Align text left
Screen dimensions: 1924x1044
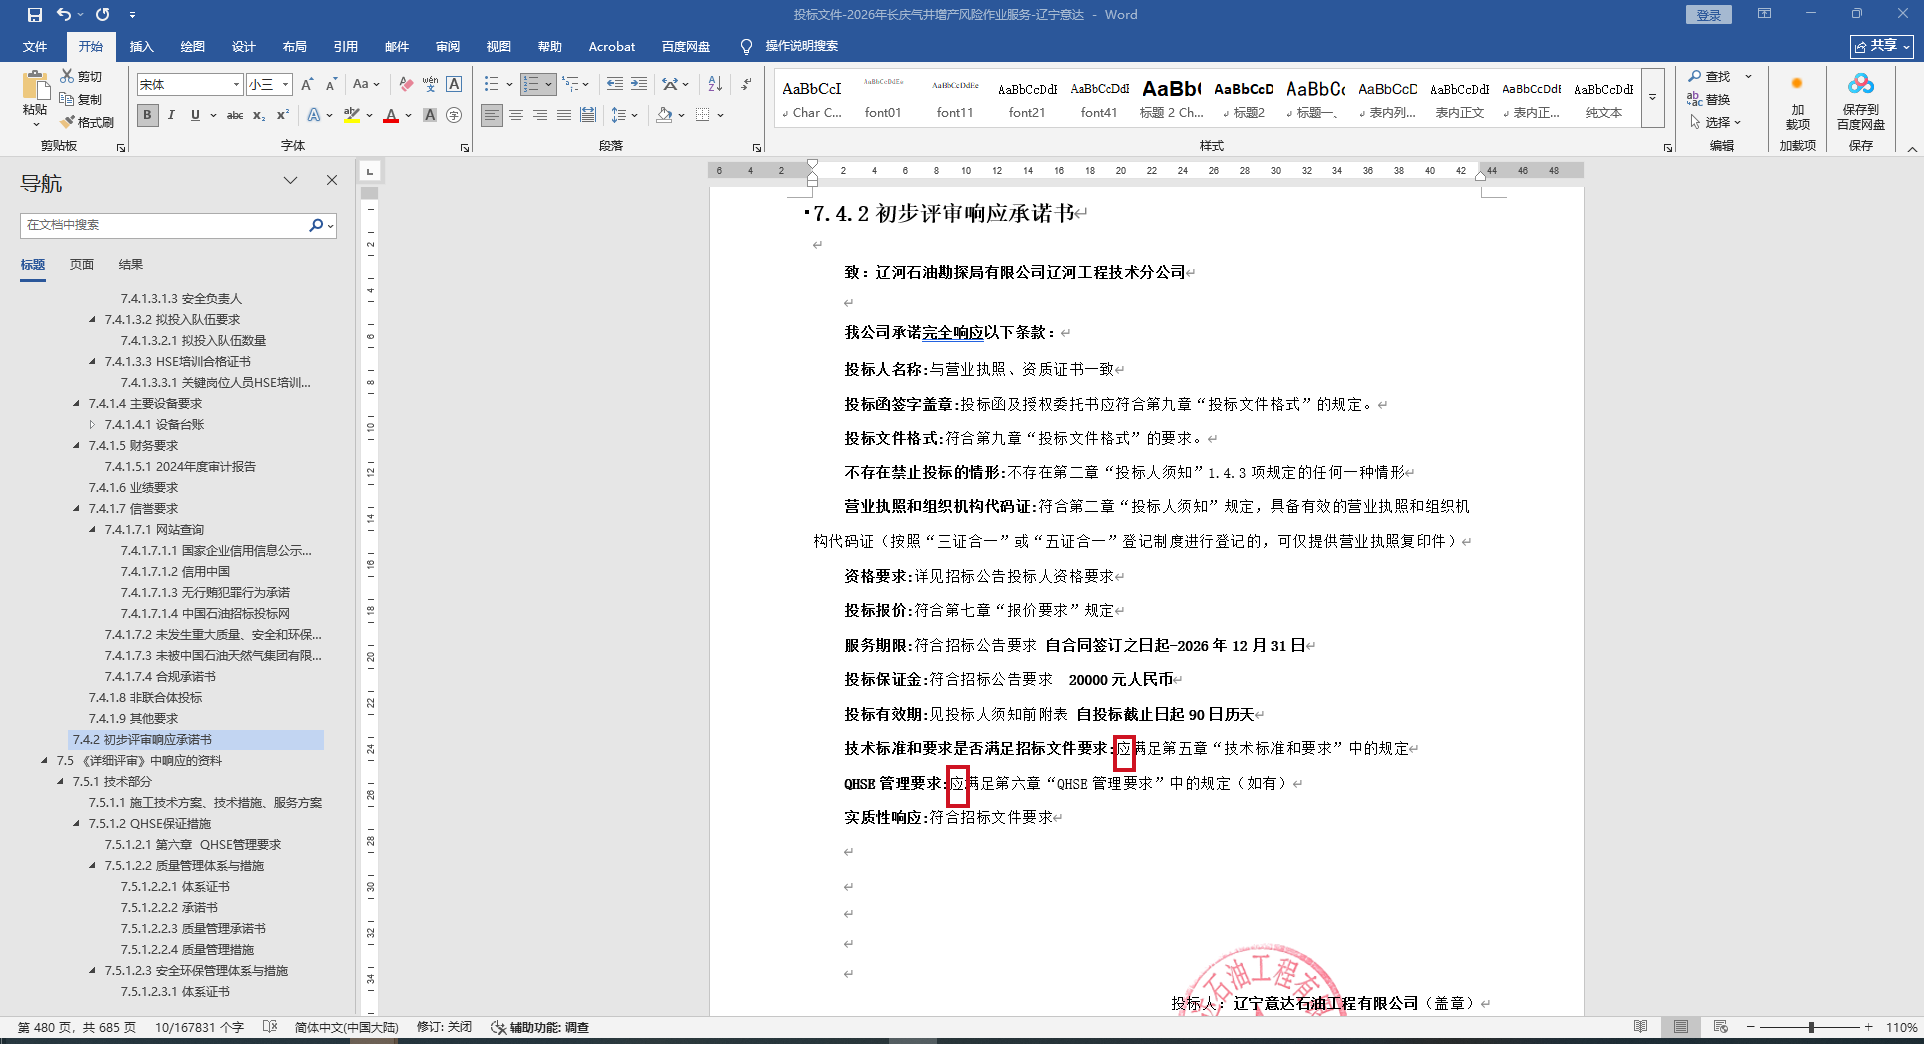492,116
